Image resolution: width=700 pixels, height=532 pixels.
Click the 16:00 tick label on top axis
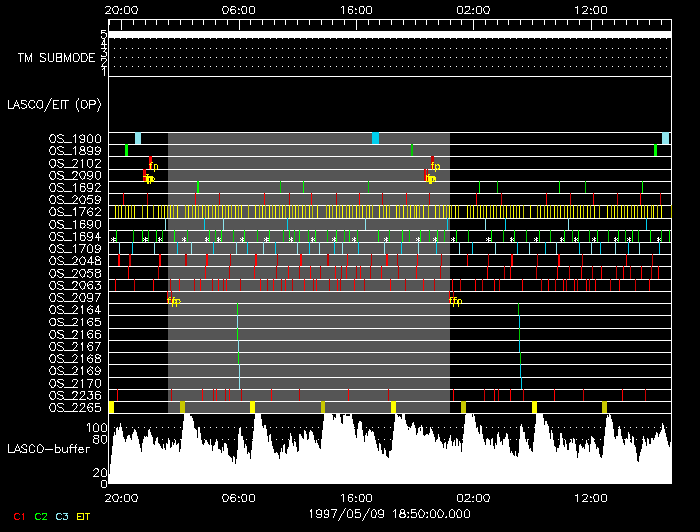tap(357, 10)
